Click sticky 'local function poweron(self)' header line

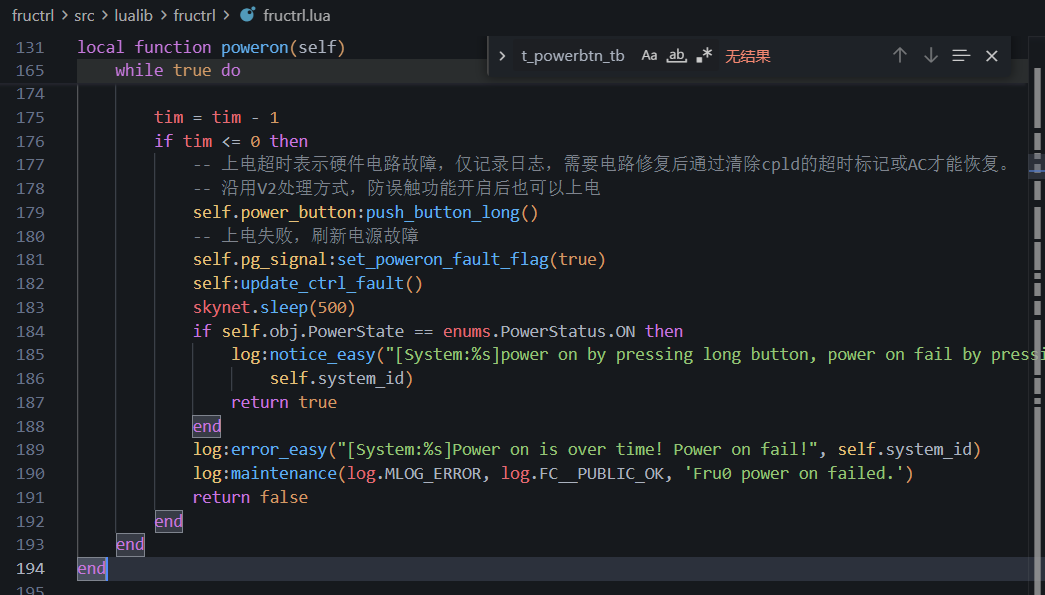pyautogui.click(x=211, y=47)
